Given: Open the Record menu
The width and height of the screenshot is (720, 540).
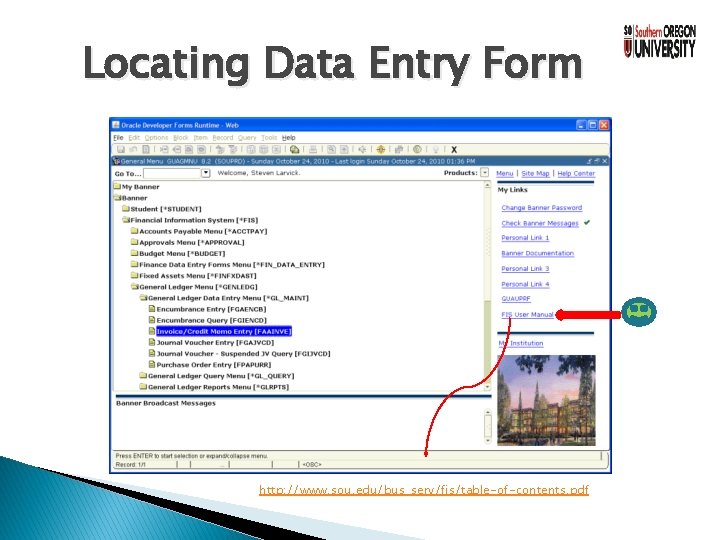Looking at the screenshot, I should pos(223,137).
